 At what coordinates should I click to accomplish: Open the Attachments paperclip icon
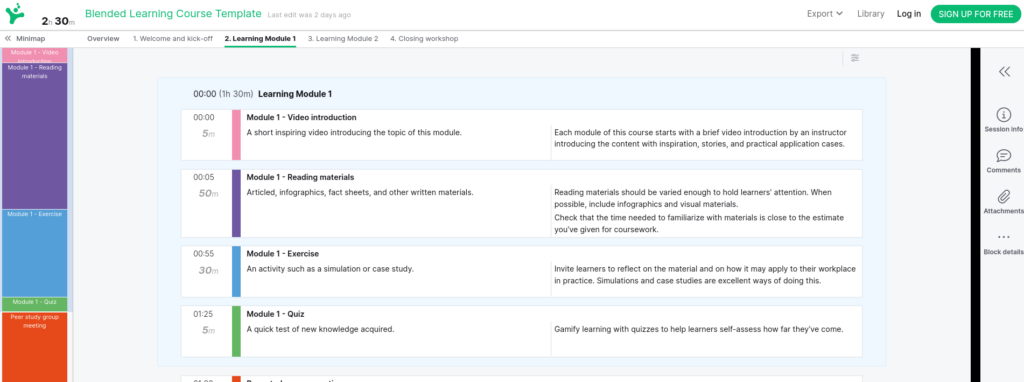point(1004,197)
